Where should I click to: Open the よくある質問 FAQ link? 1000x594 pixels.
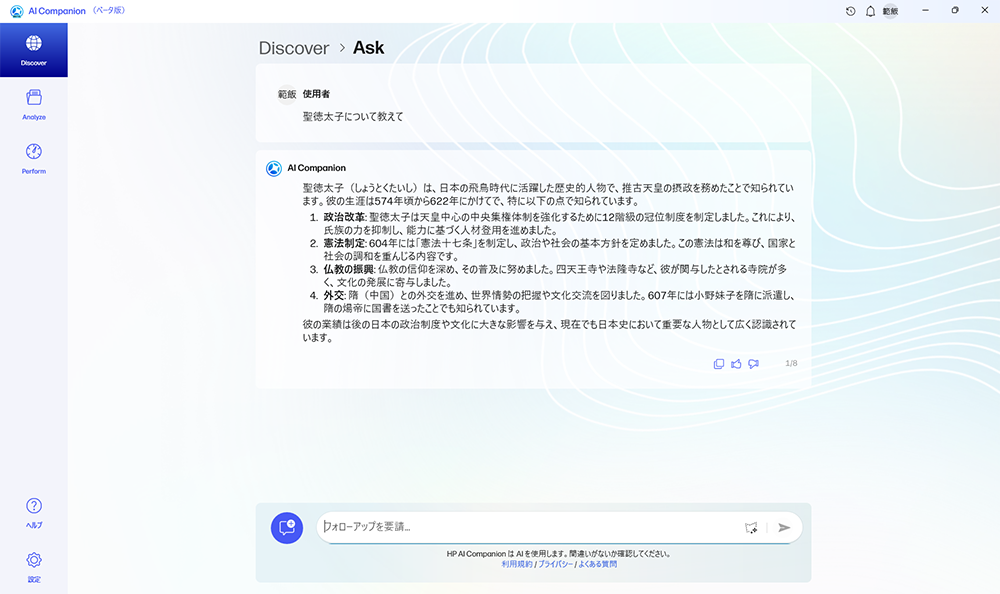tap(597, 564)
